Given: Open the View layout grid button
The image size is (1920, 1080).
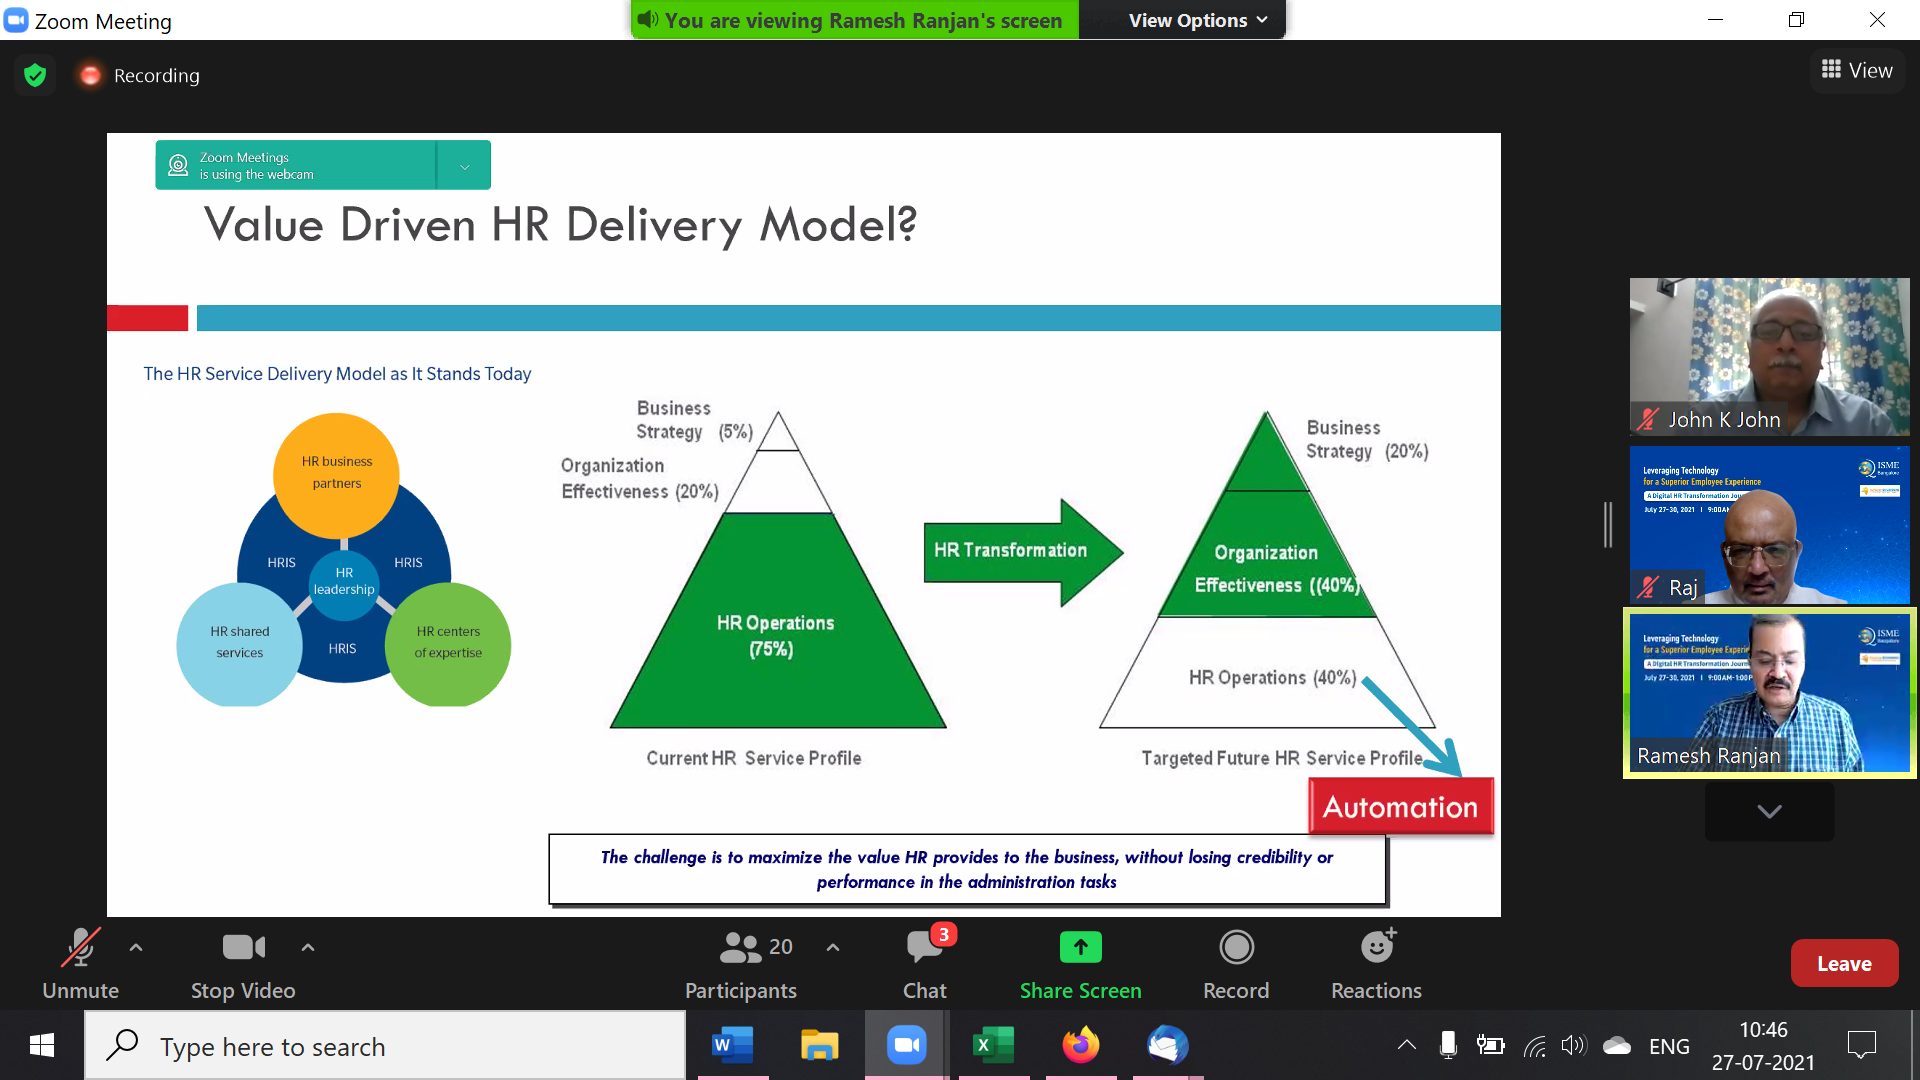Looking at the screenshot, I should point(1857,70).
